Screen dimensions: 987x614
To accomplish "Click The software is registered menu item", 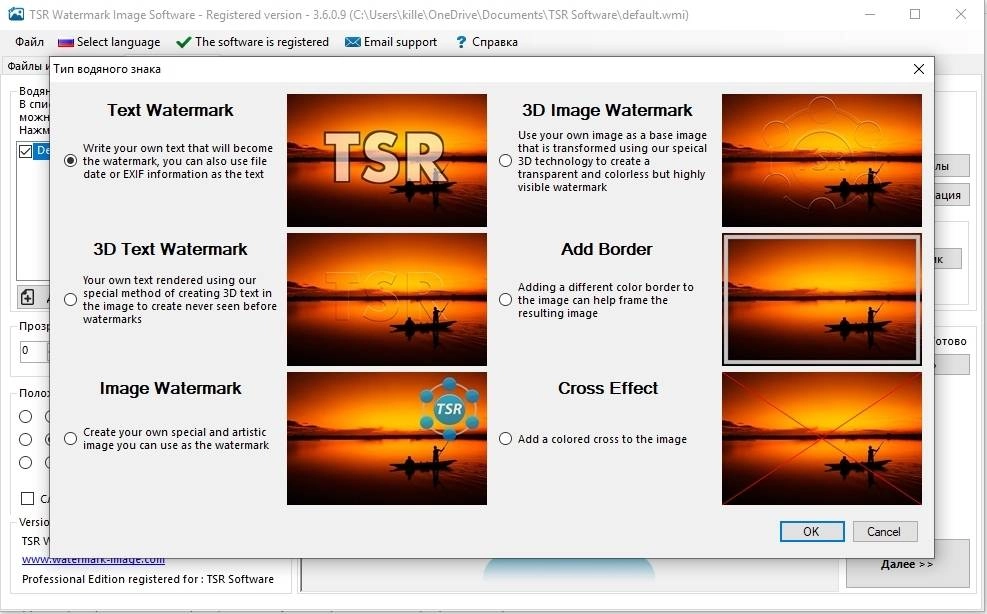I will [252, 42].
